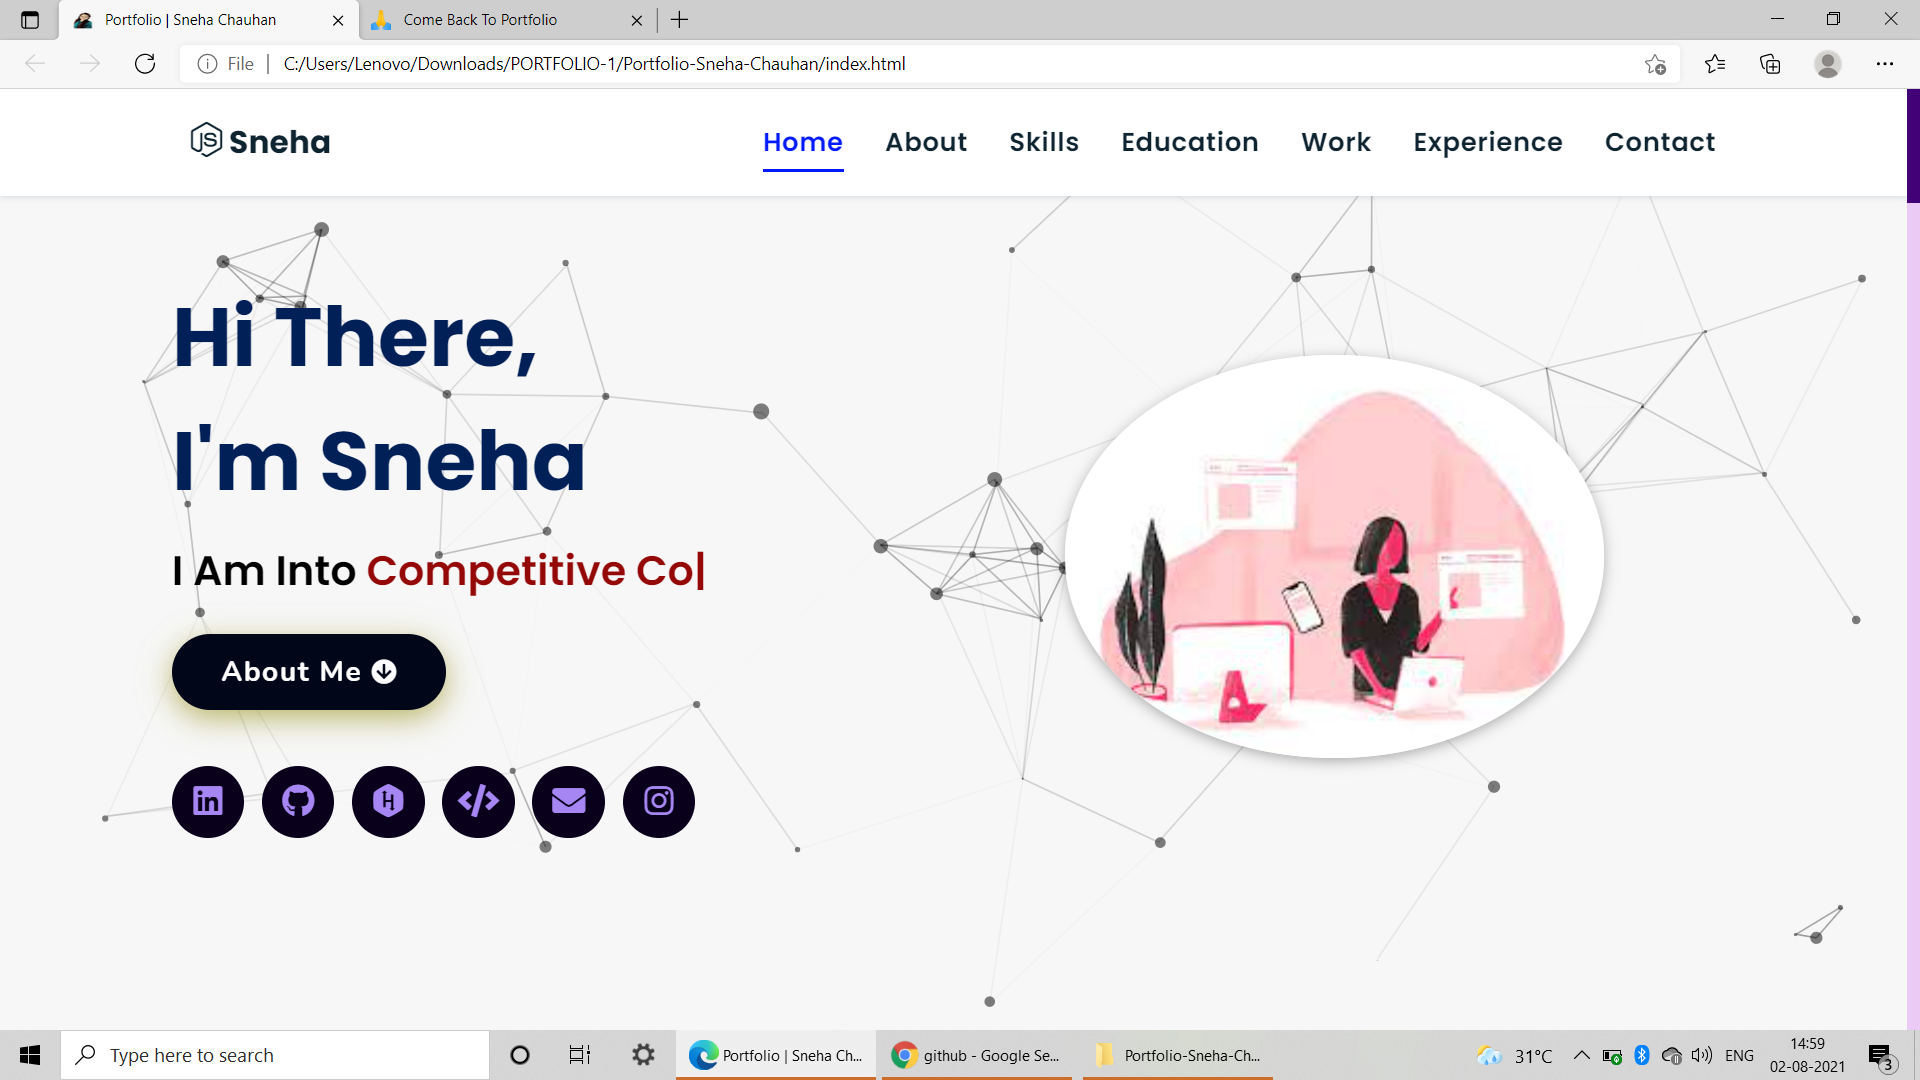
Task: Open the Instagram social icon
Action: 658,802
